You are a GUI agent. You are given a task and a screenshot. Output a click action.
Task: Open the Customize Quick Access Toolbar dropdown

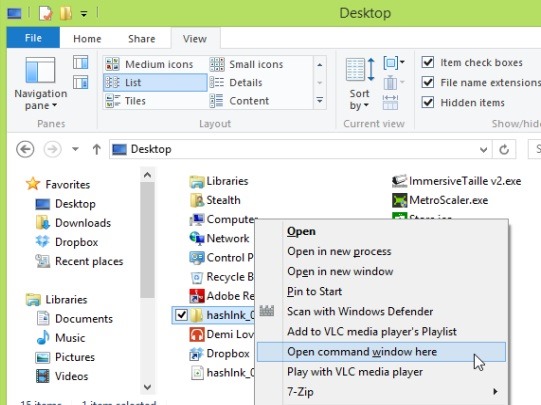point(84,14)
